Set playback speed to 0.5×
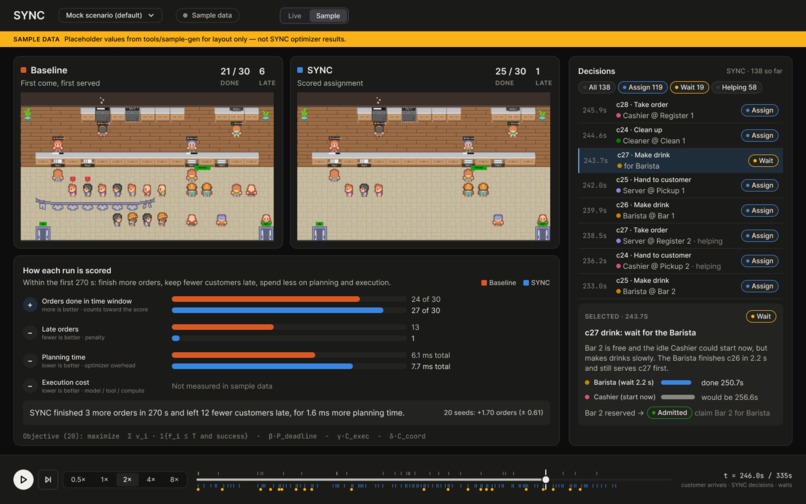Viewport: 806px width, 504px height. pos(78,479)
